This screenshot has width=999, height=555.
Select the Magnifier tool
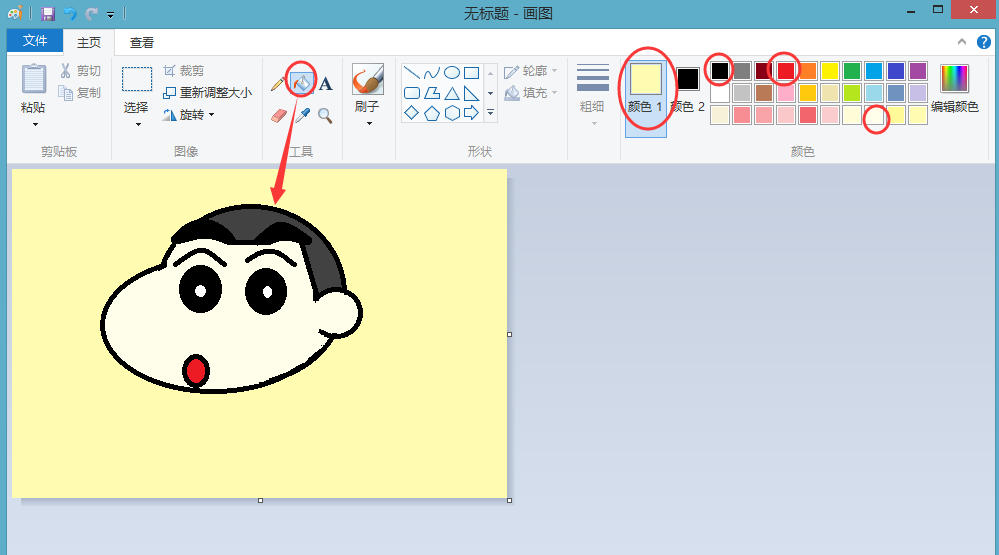pos(326,116)
